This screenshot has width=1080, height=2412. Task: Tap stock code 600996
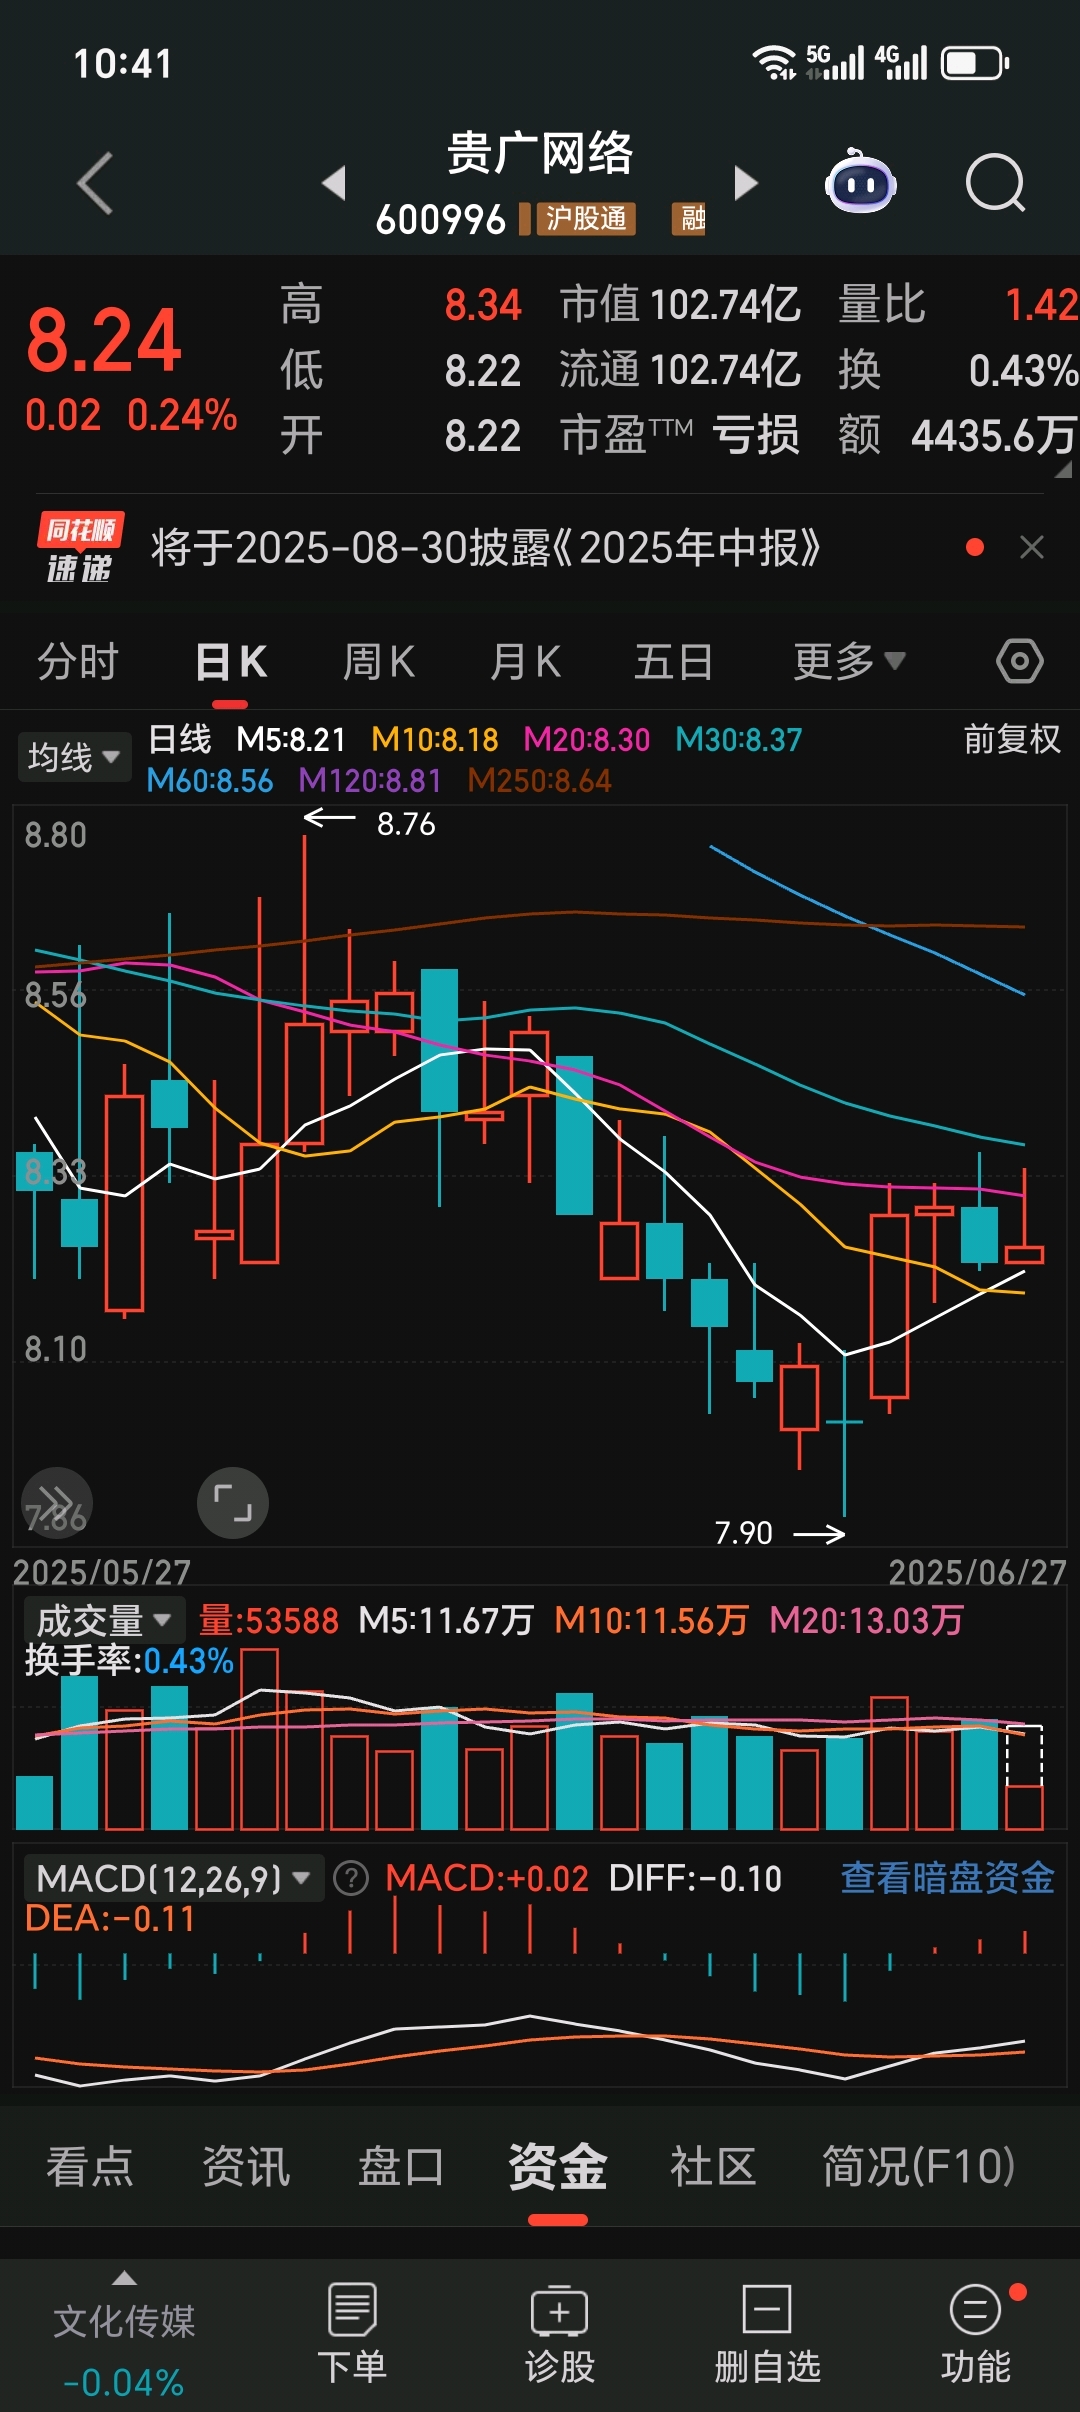[441, 219]
